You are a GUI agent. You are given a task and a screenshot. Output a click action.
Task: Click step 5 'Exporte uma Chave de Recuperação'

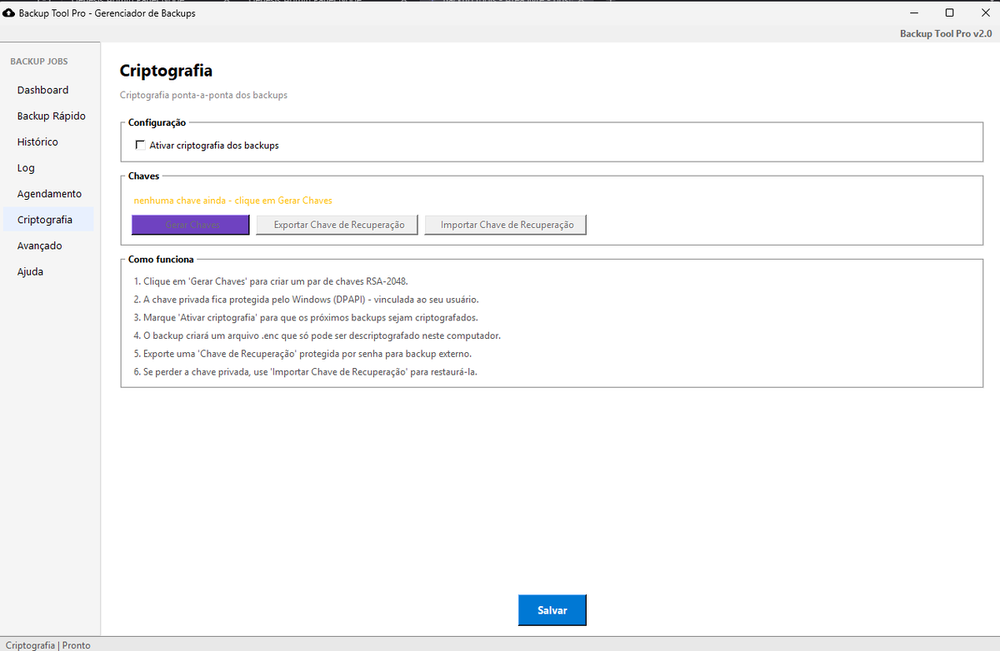point(302,353)
